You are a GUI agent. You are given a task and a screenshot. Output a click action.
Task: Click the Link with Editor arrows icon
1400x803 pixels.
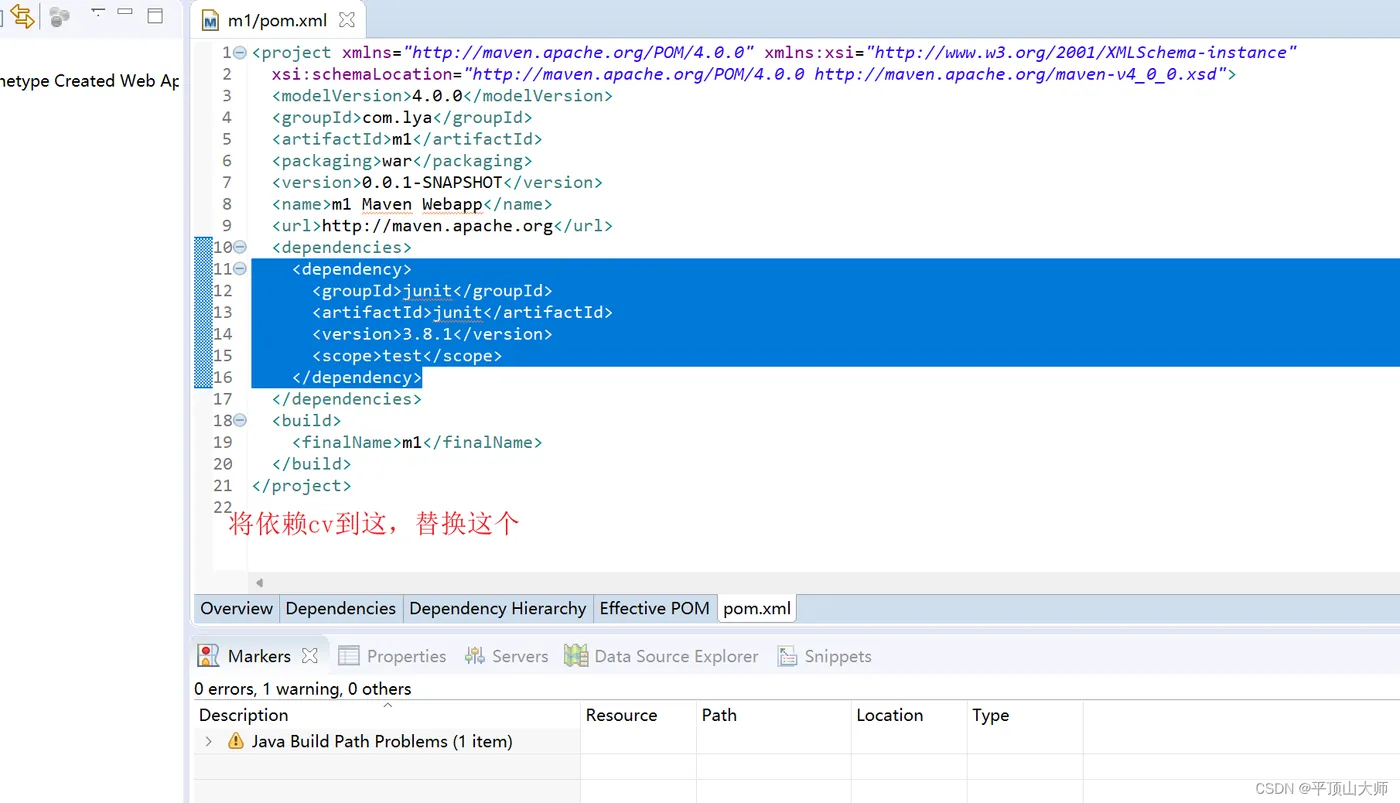[22, 16]
